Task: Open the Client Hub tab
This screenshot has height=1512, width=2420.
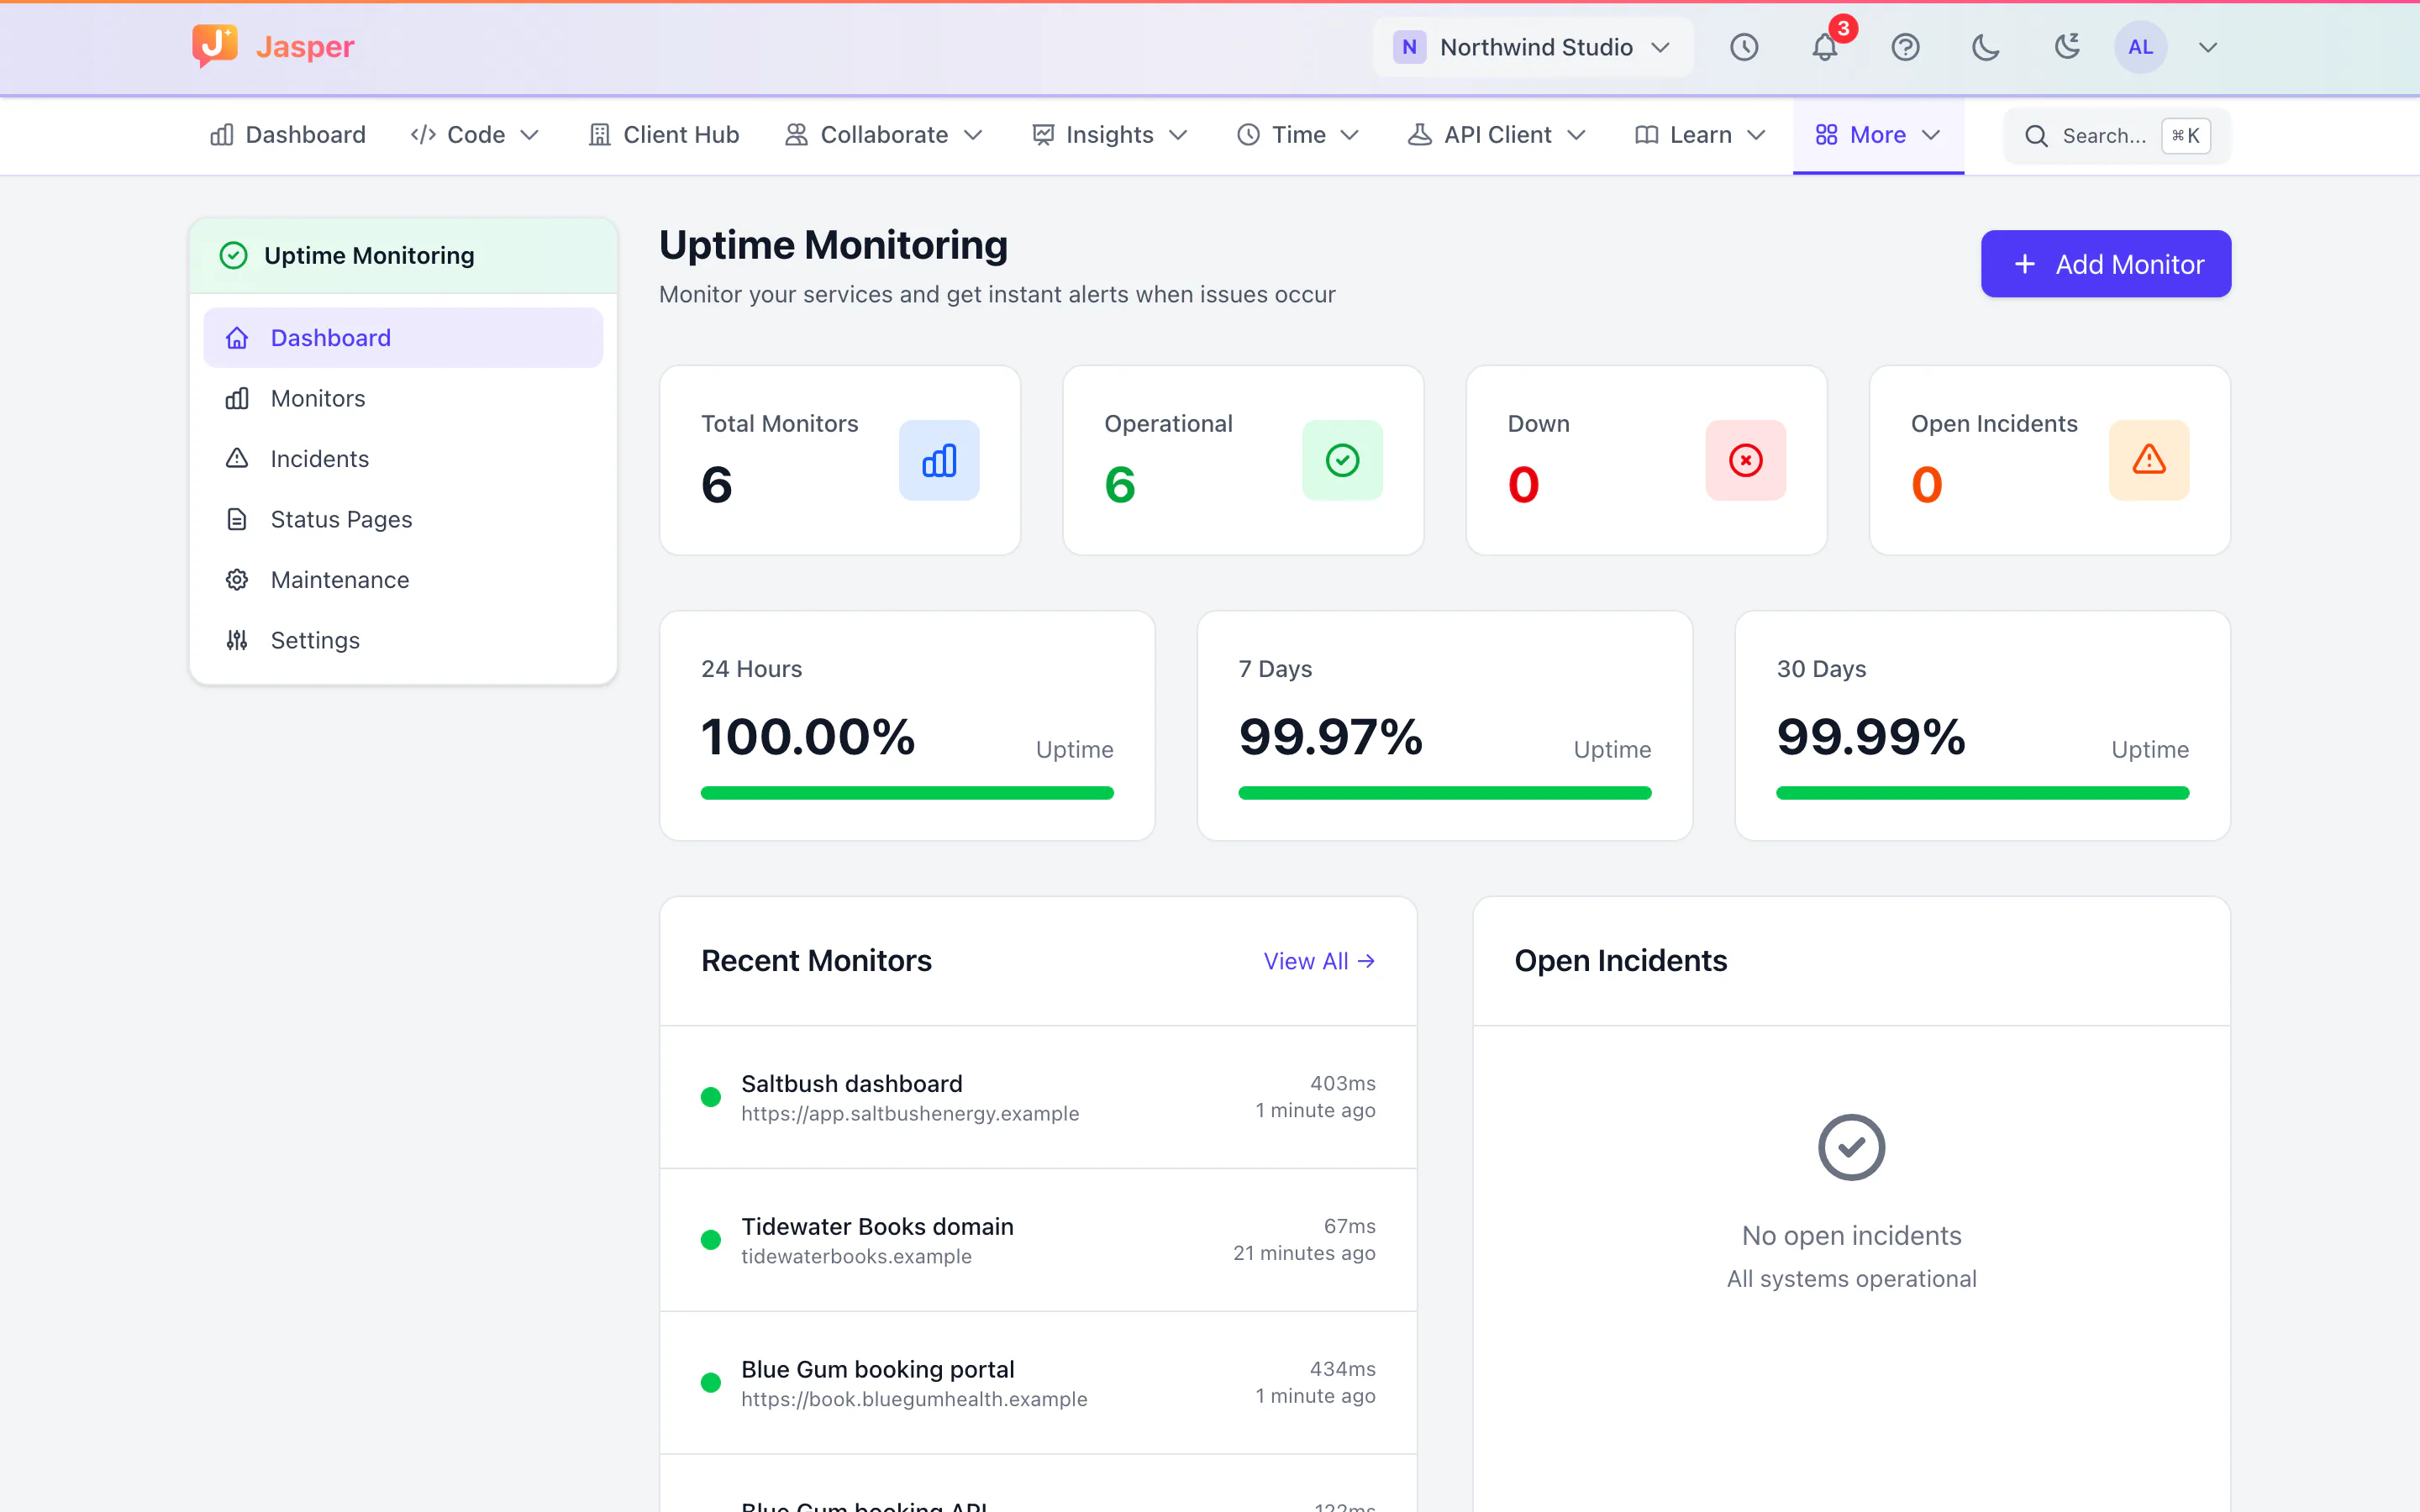Action: pyautogui.click(x=664, y=135)
